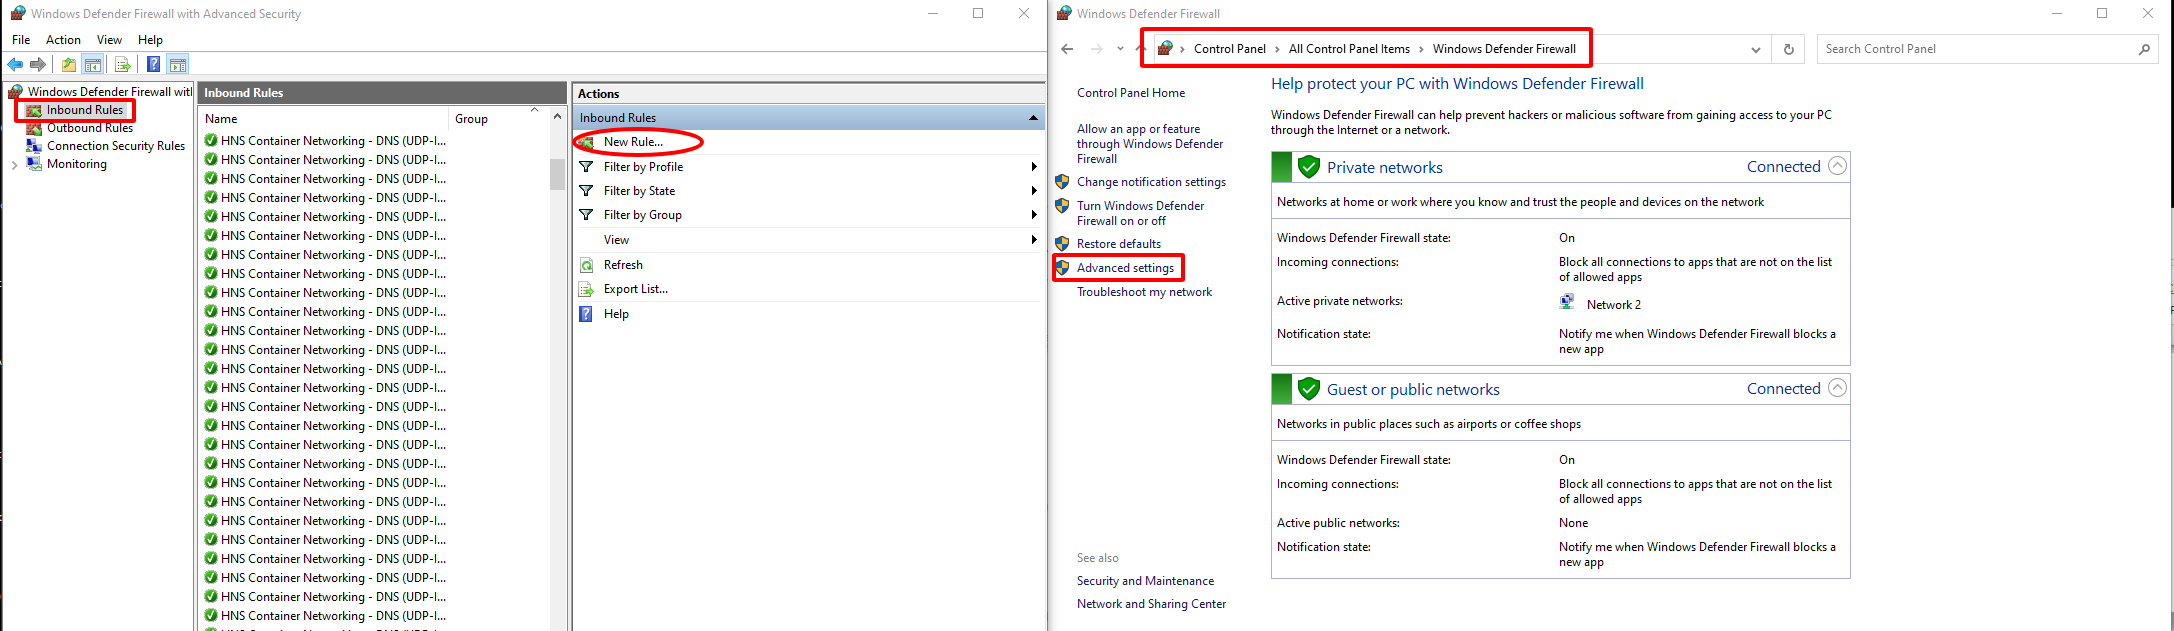Click the rules list scrollbar up arrow
Screen dimensions: 2174x631
(557, 117)
